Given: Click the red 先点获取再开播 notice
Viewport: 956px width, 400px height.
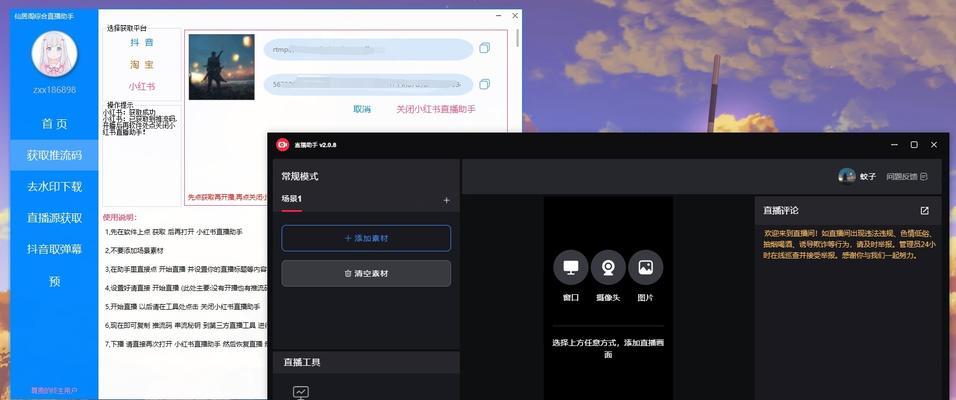Looking at the screenshot, I should (227, 198).
